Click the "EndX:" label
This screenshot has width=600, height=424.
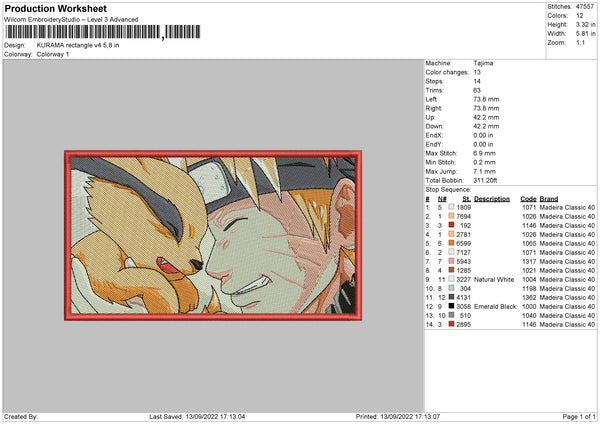(x=434, y=135)
